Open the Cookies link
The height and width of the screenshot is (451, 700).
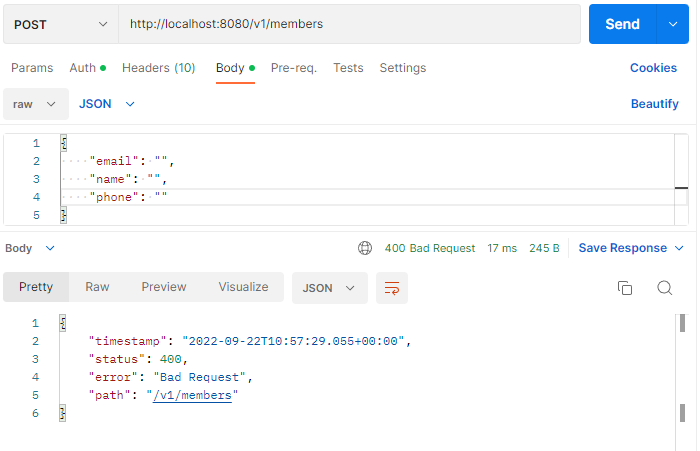point(653,68)
